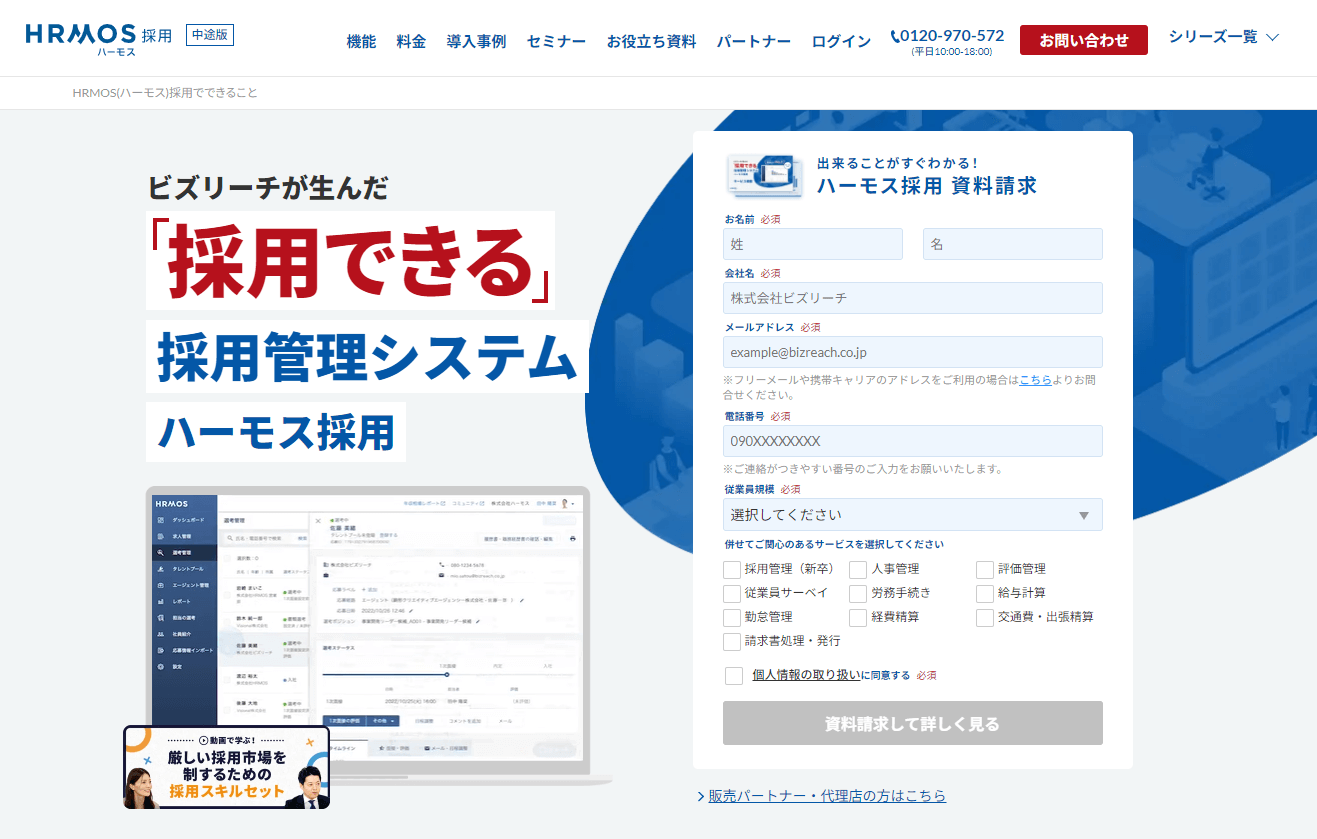Click the 会社名 input field

[x=913, y=298]
